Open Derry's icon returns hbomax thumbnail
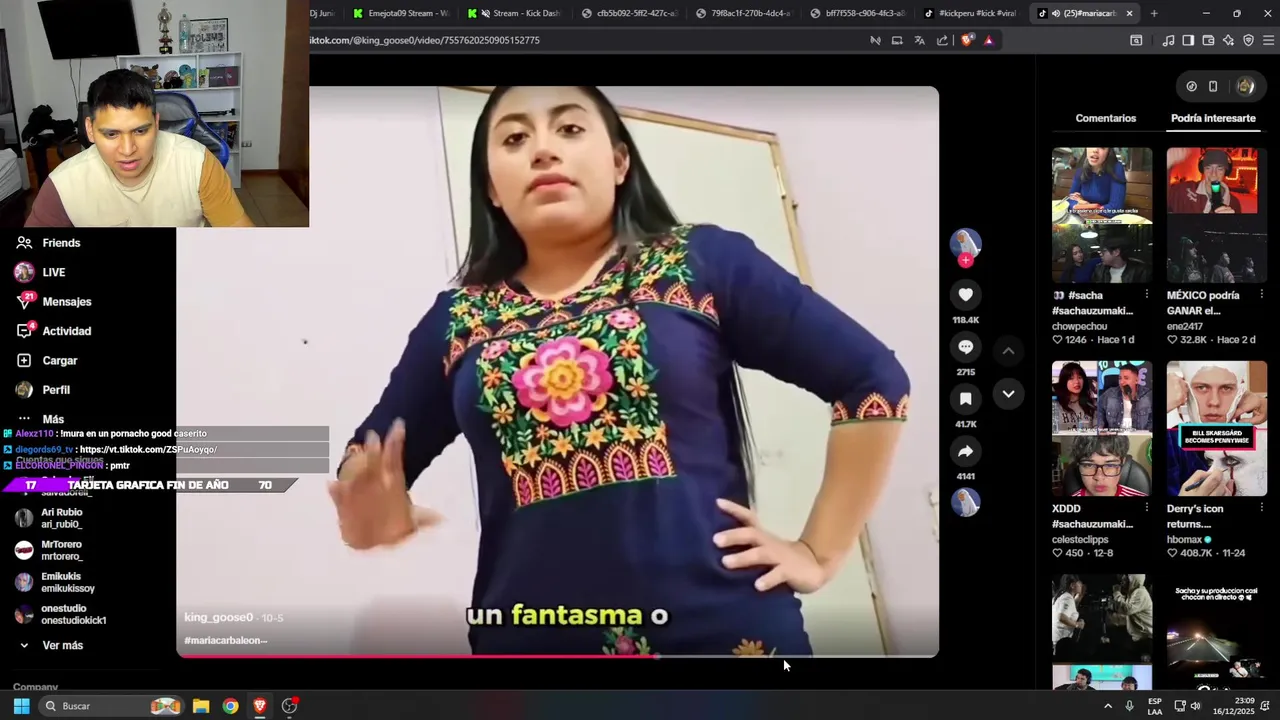This screenshot has height=720, width=1280. pyautogui.click(x=1216, y=428)
